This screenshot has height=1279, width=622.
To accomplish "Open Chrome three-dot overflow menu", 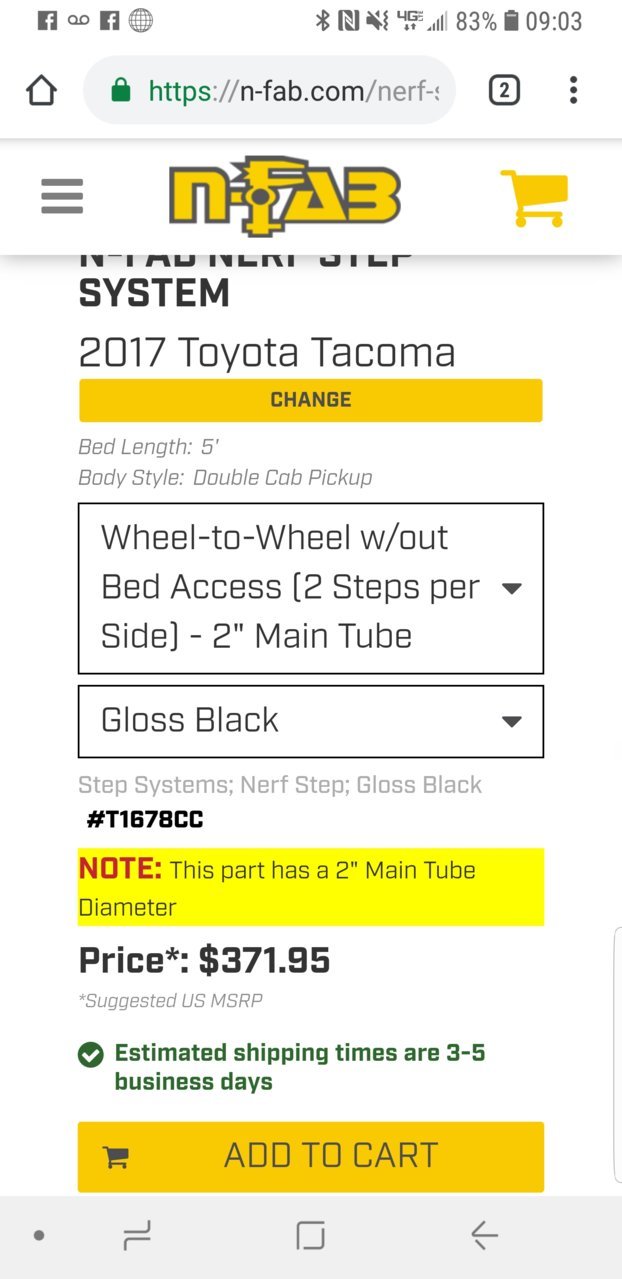I will (573, 91).
